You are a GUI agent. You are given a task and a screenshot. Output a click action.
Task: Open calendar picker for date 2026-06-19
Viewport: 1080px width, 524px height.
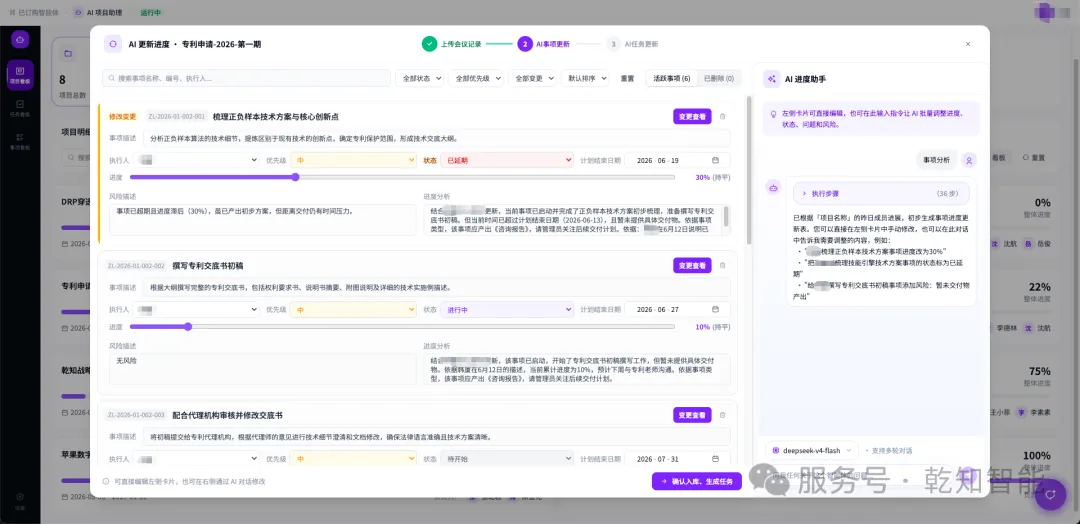715,160
